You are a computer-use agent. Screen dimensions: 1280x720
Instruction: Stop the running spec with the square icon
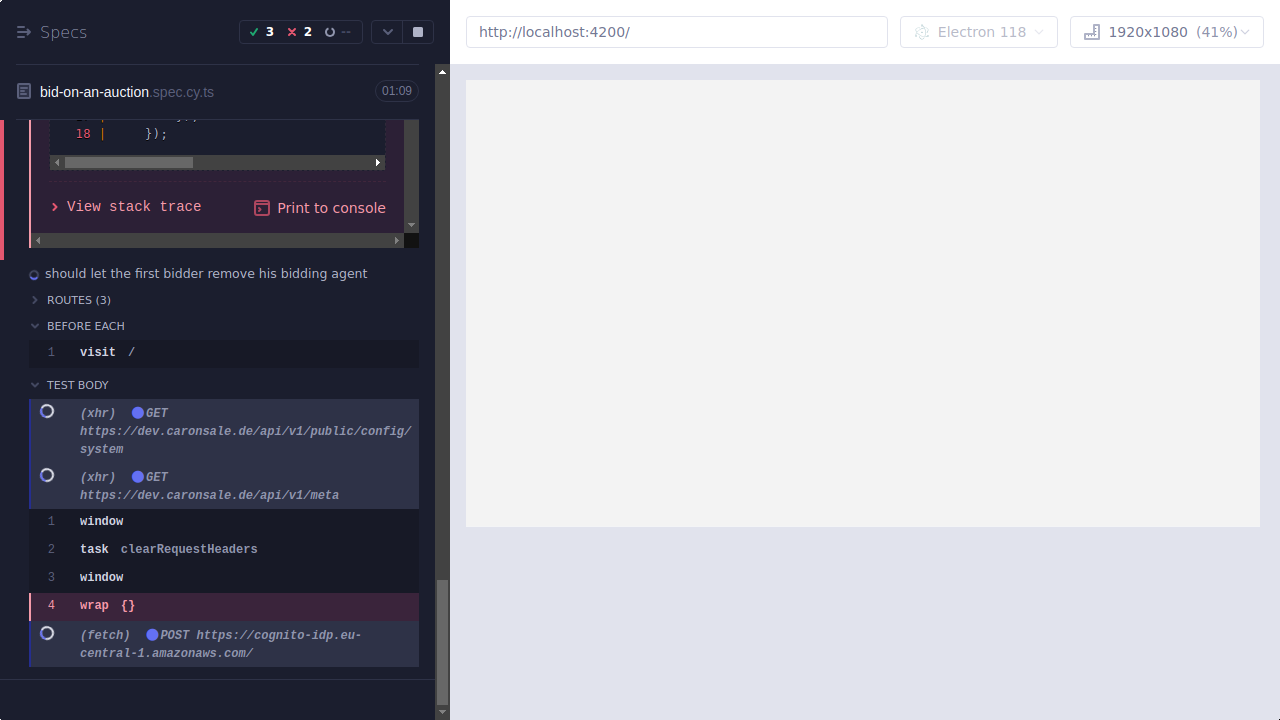click(x=417, y=31)
